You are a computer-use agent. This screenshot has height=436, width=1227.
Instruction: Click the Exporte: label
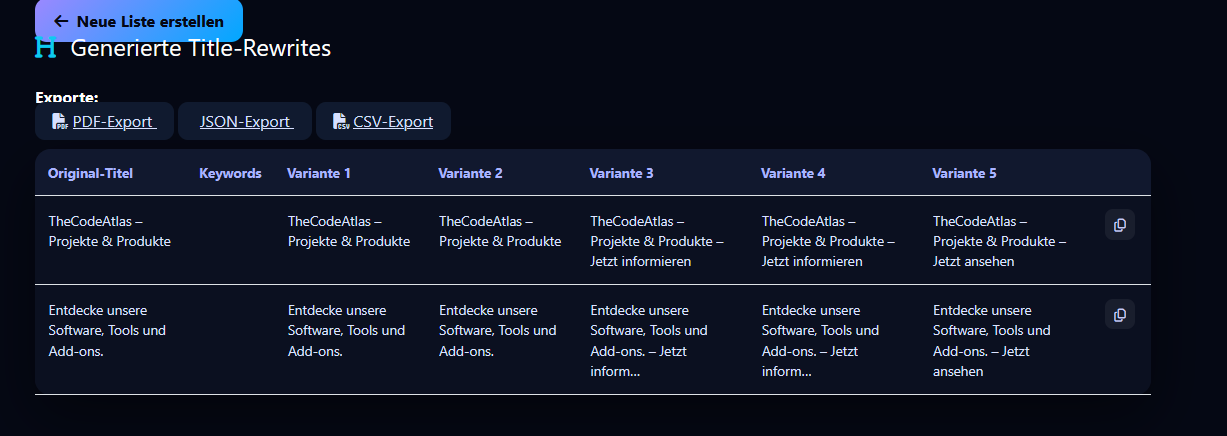tap(67, 97)
